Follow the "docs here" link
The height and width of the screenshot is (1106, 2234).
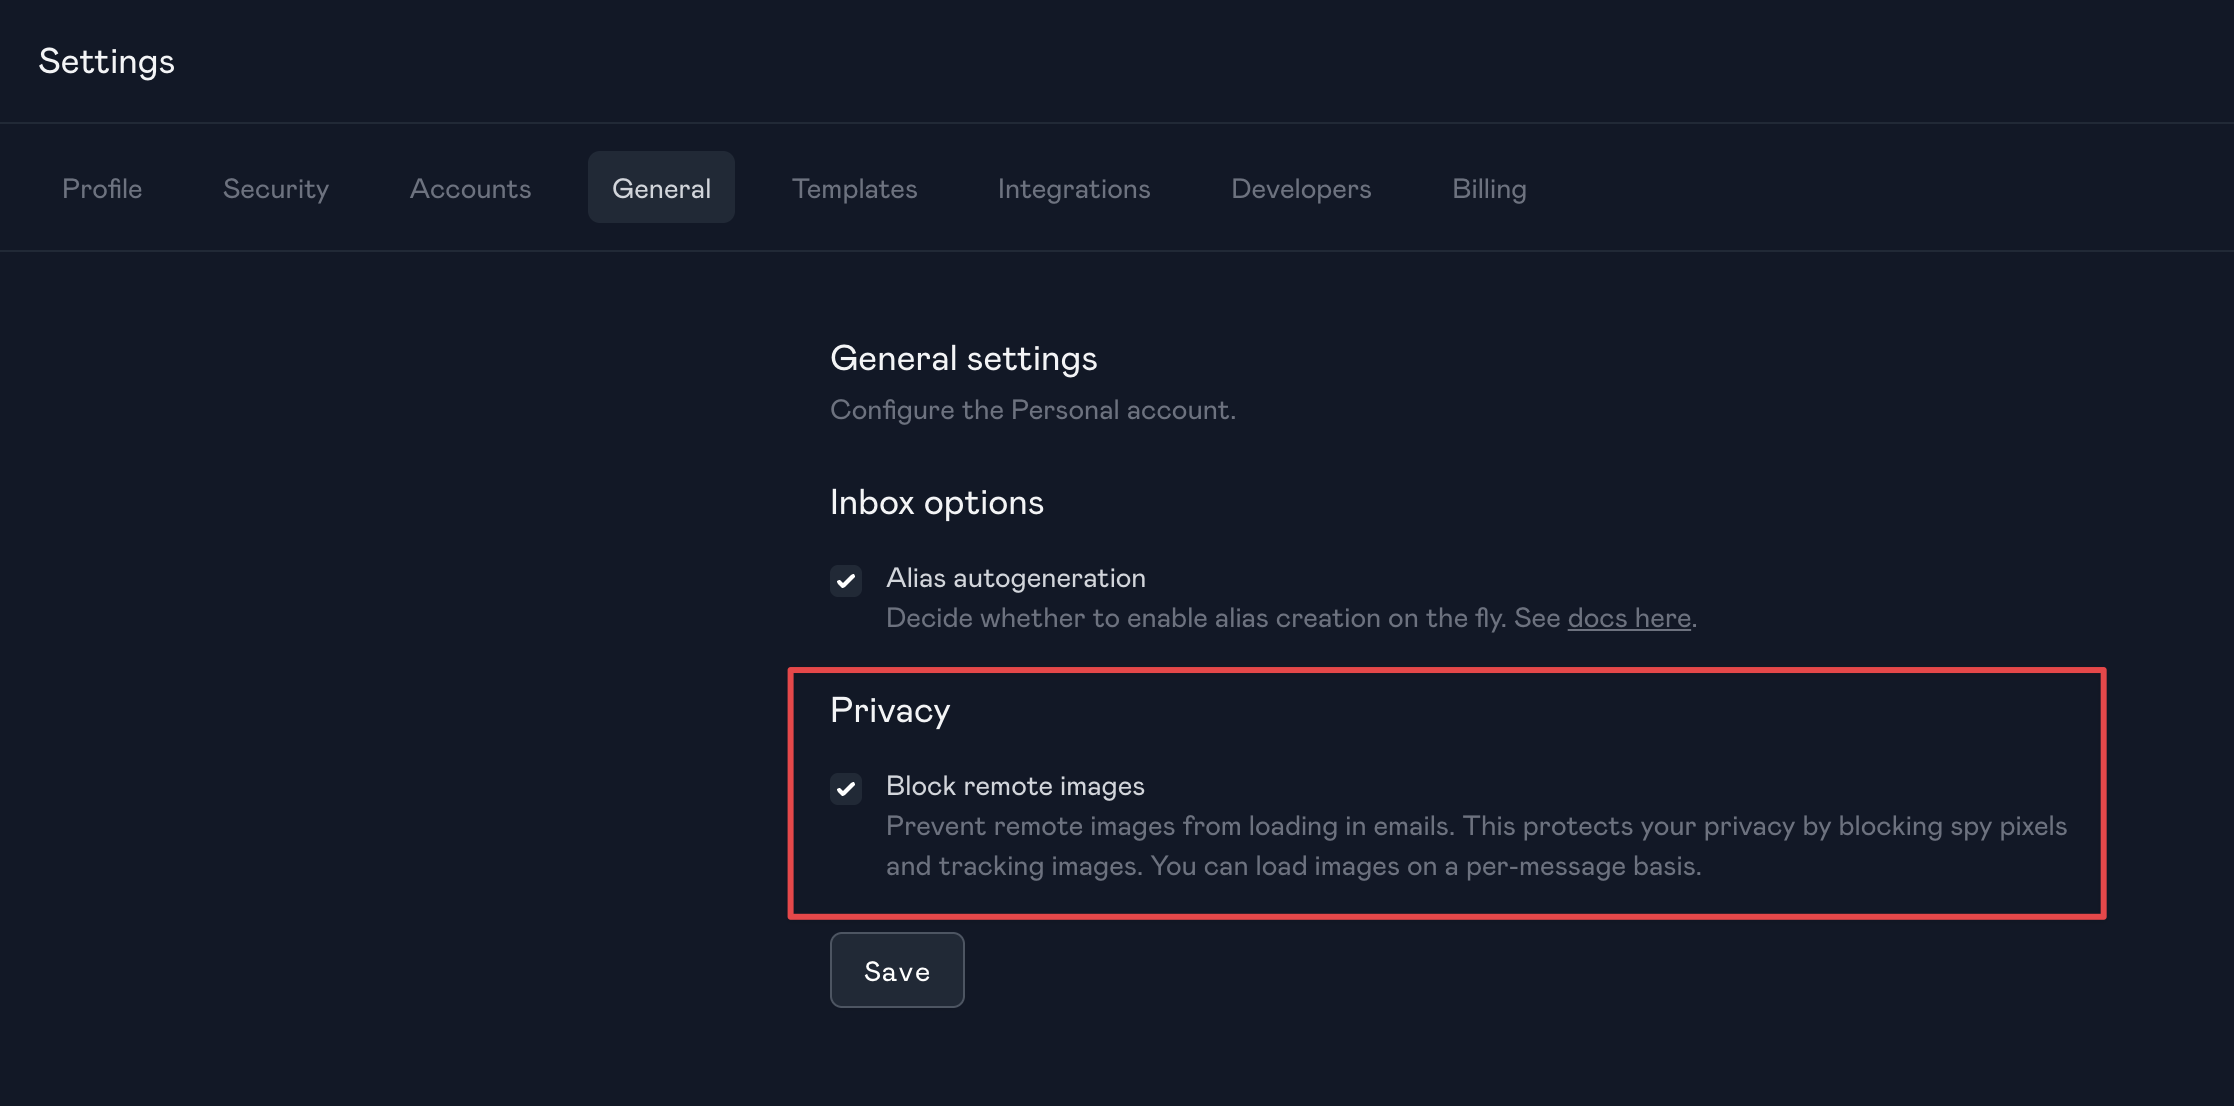pyautogui.click(x=1628, y=618)
